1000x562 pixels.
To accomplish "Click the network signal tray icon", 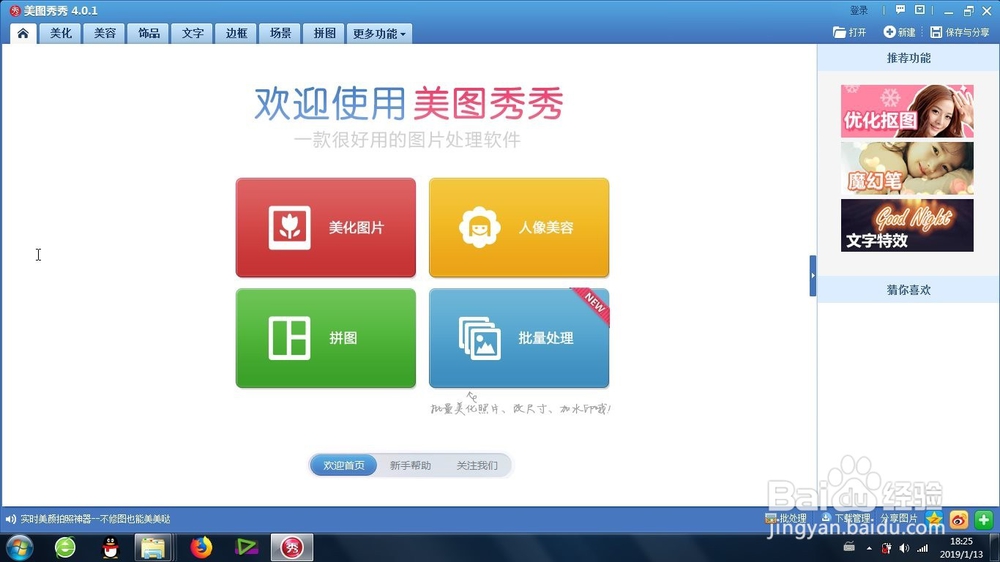I will (x=923, y=548).
